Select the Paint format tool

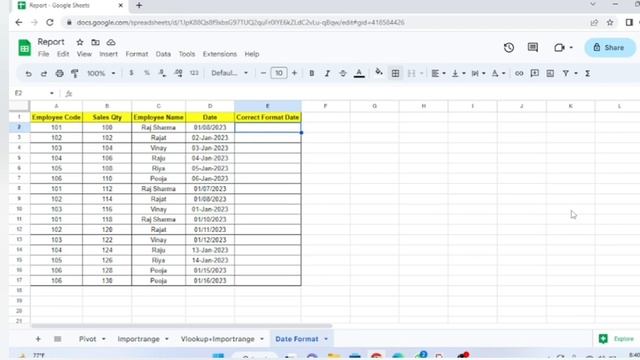[75, 73]
